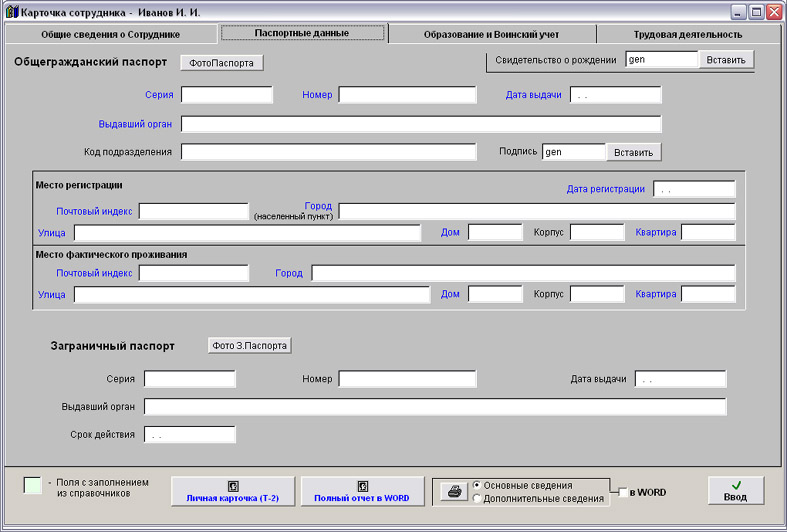The height and width of the screenshot is (532, 787).
Task: Click Вставить next to Свидетельство о рождении
Action: (726, 60)
